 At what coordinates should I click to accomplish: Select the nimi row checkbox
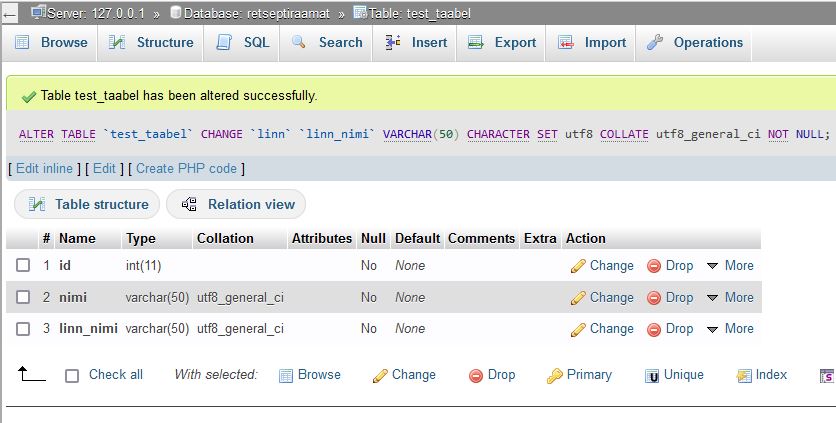pyautogui.click(x=23, y=298)
